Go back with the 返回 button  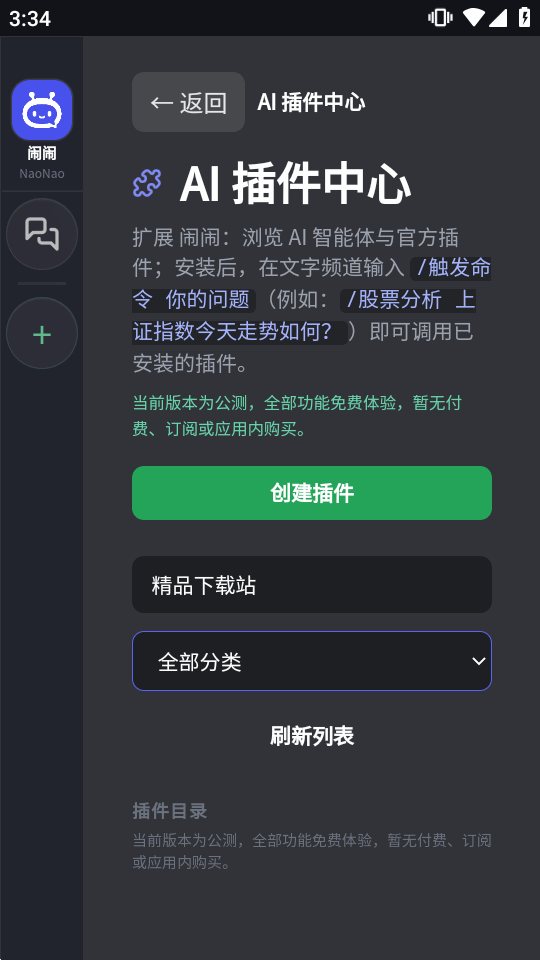point(189,102)
